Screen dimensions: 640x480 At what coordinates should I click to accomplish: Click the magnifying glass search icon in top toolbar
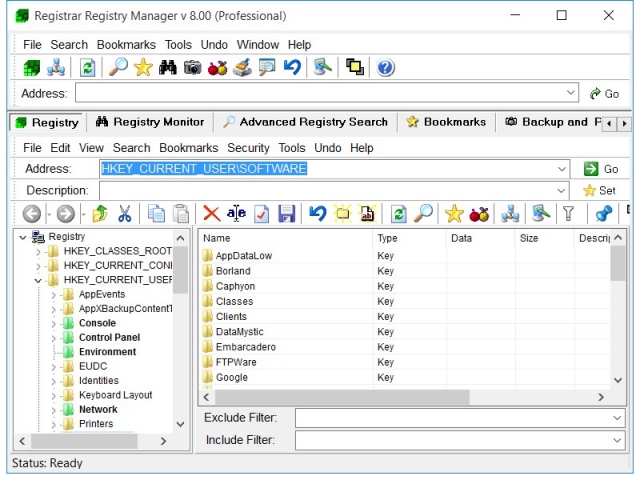[118, 67]
